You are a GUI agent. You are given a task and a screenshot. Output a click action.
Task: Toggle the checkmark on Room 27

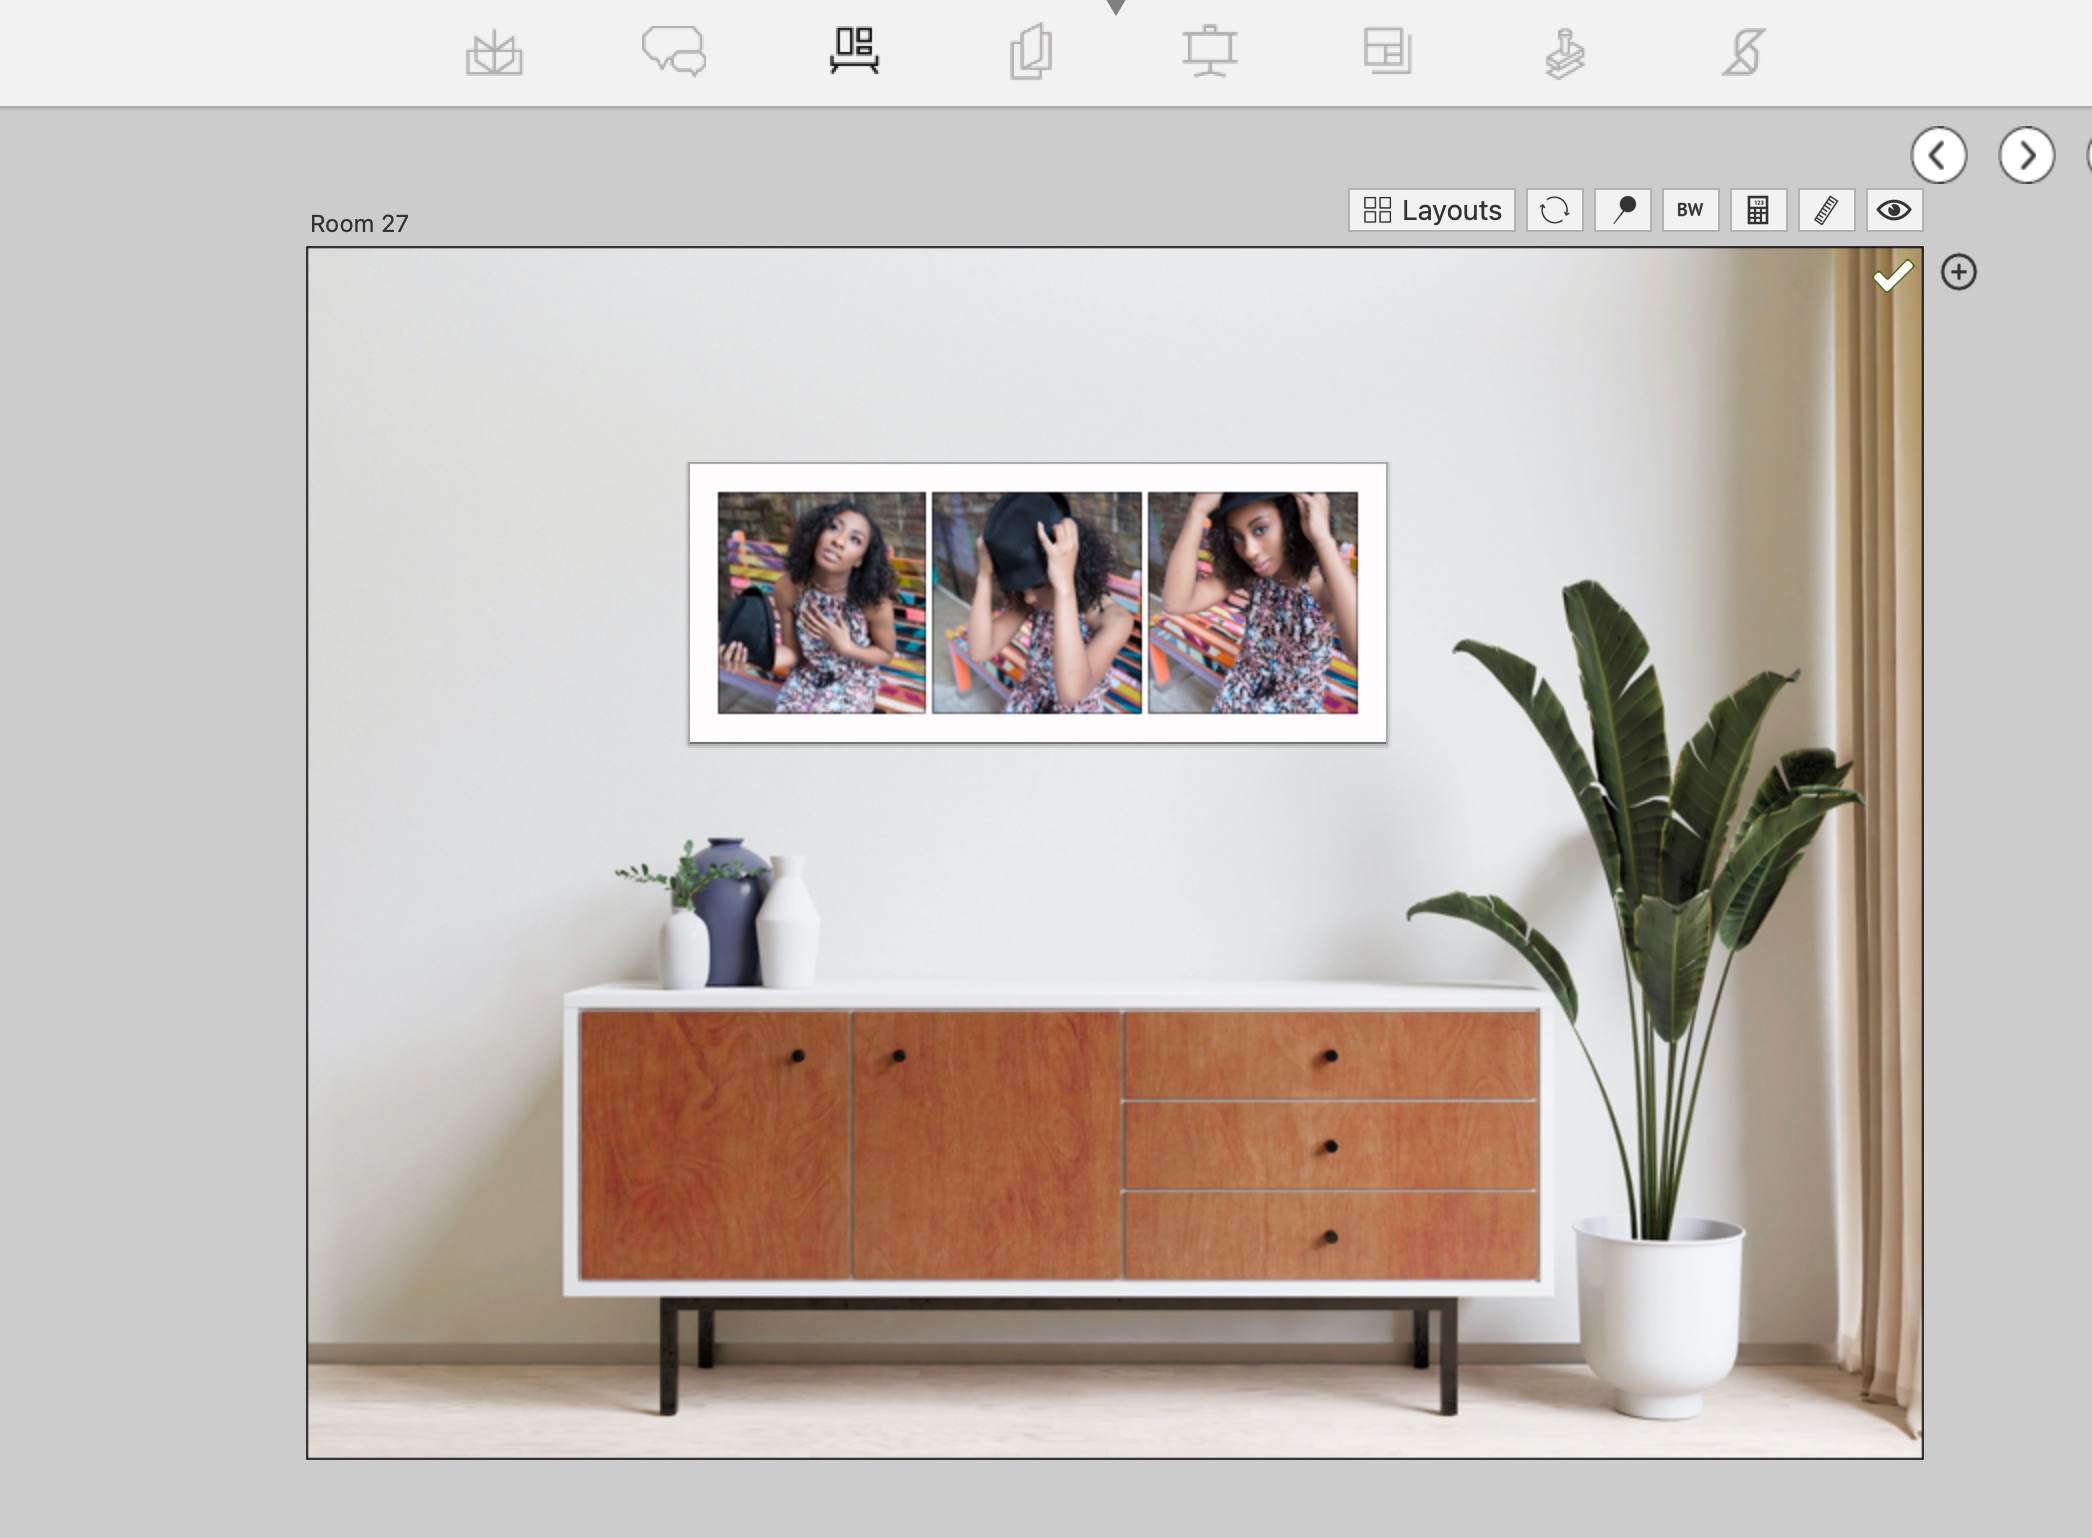tap(1893, 276)
